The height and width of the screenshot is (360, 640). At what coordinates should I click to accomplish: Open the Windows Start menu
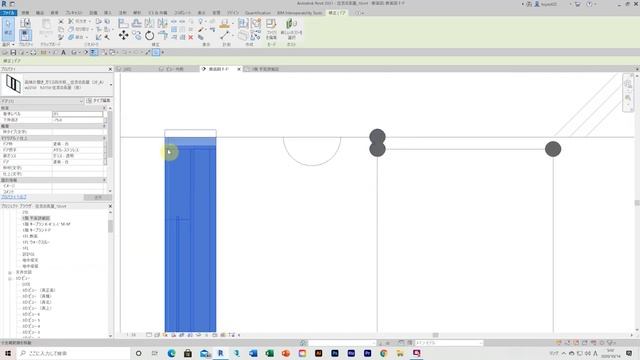tap(8, 353)
